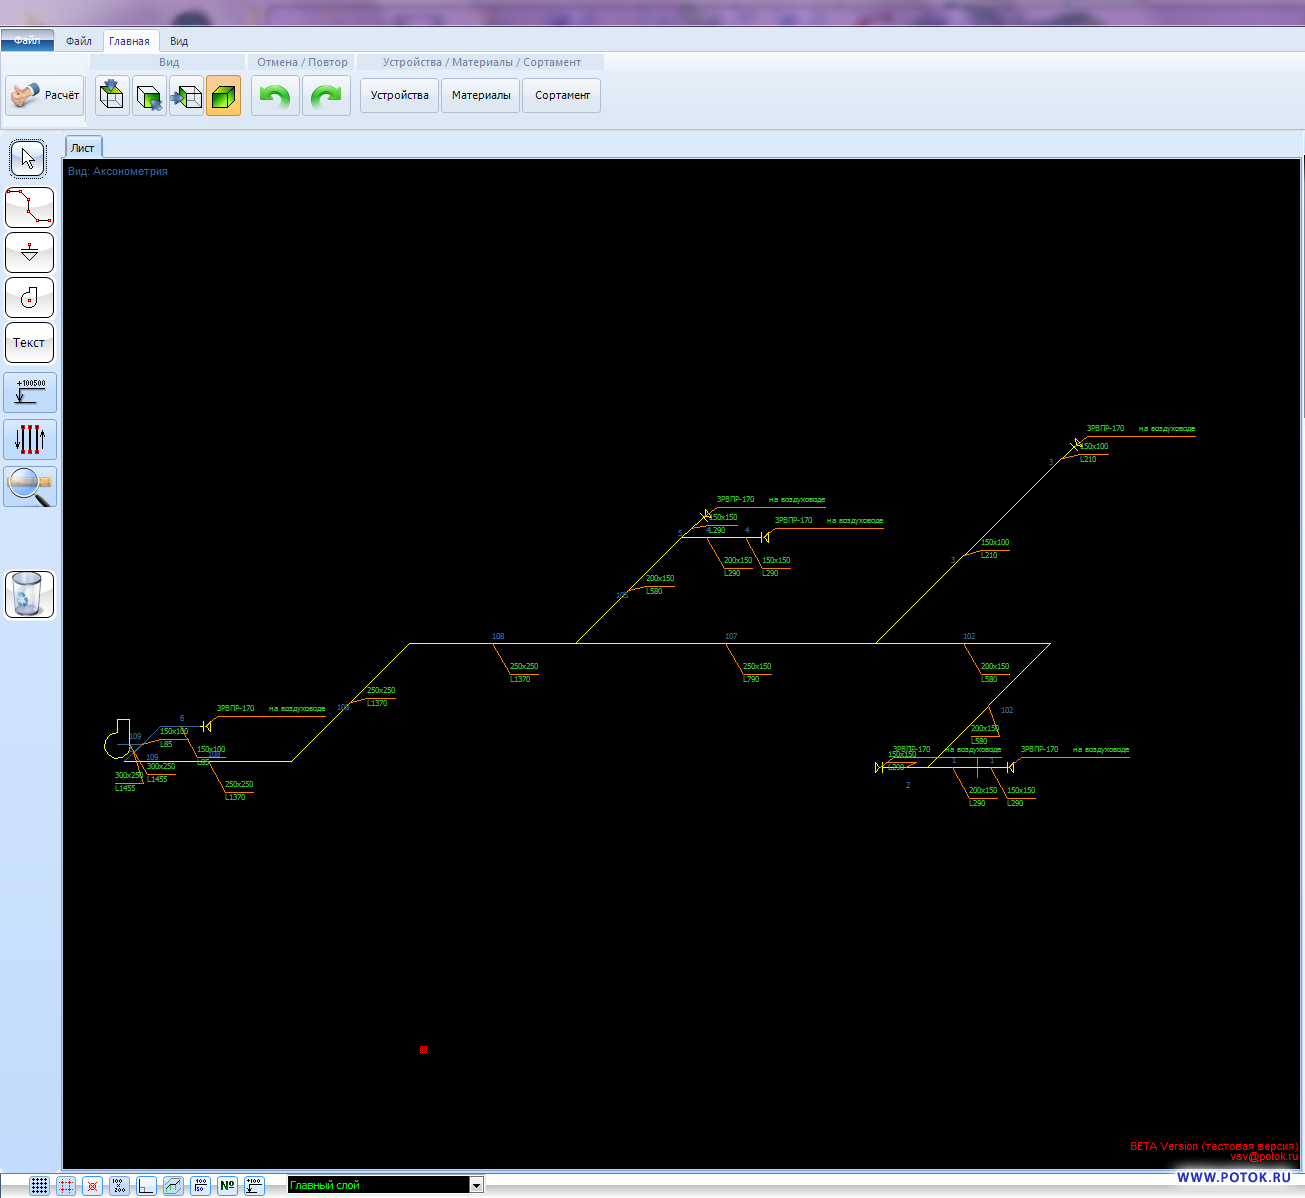Screen dimensions: 1305x1198
Task: Pick the air diffuser triangle tool
Action: [29, 252]
